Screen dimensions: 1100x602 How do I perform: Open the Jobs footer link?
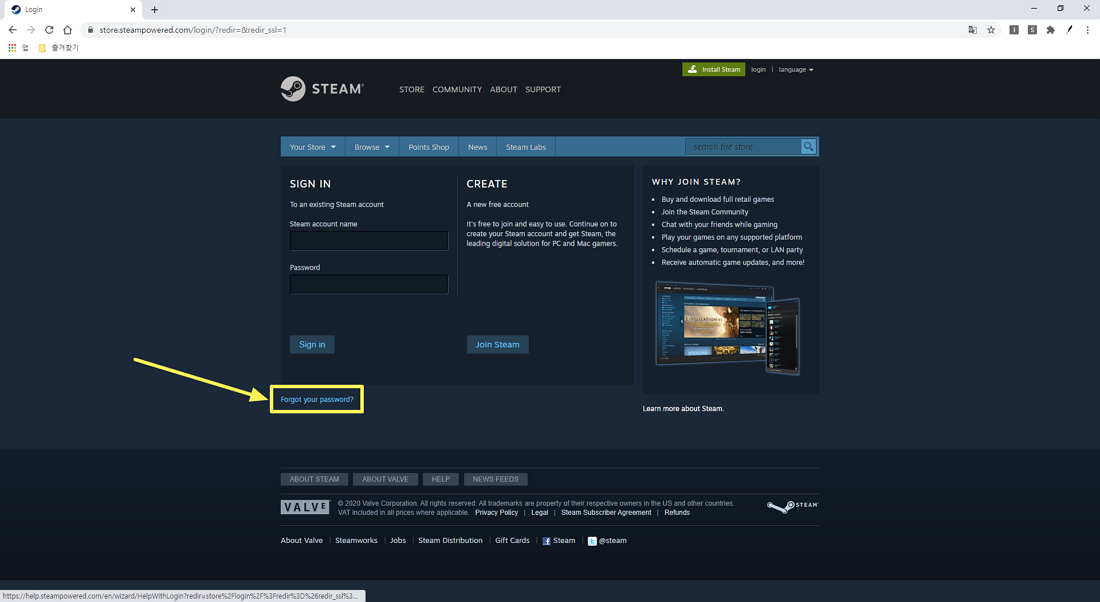398,540
